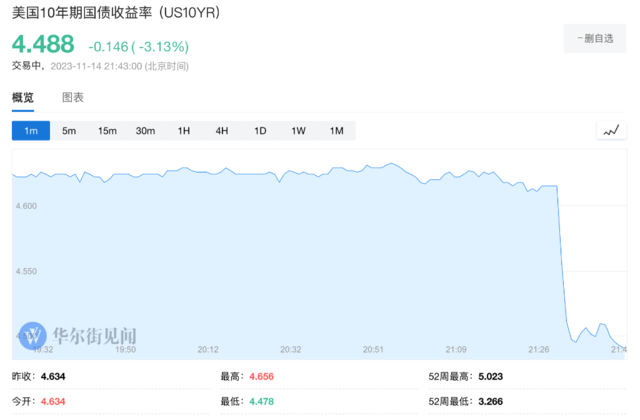The width and height of the screenshot is (640, 420).
Task: Show the 1D daily chart
Action: click(260, 131)
